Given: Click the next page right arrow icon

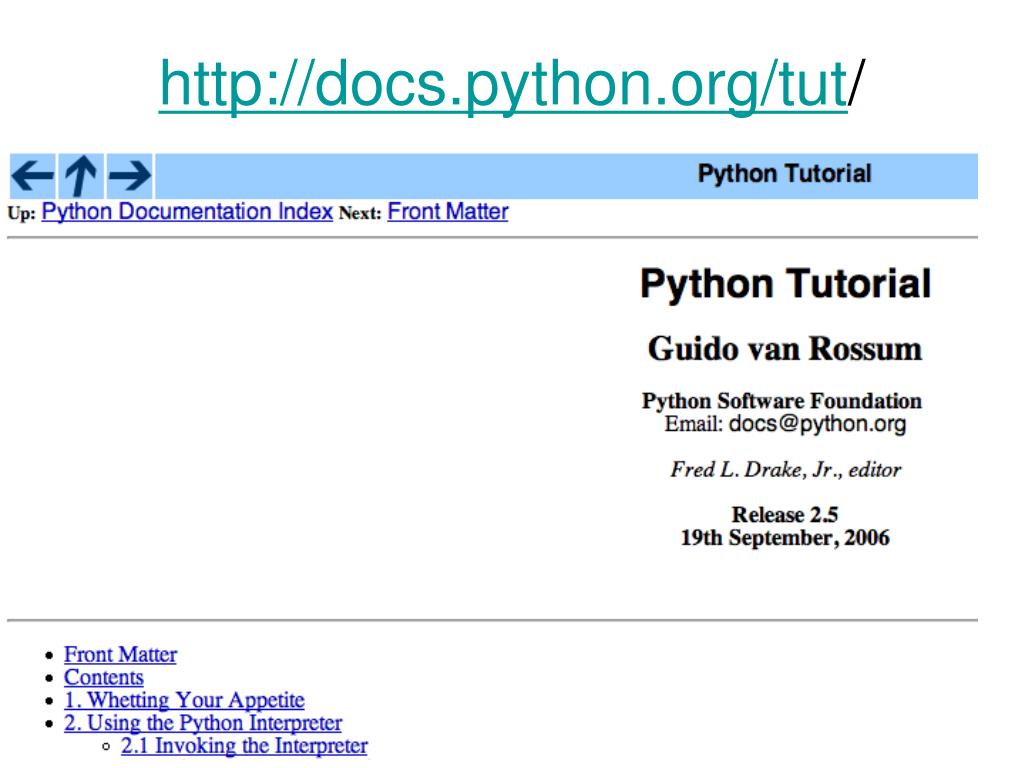Looking at the screenshot, I should point(130,176).
